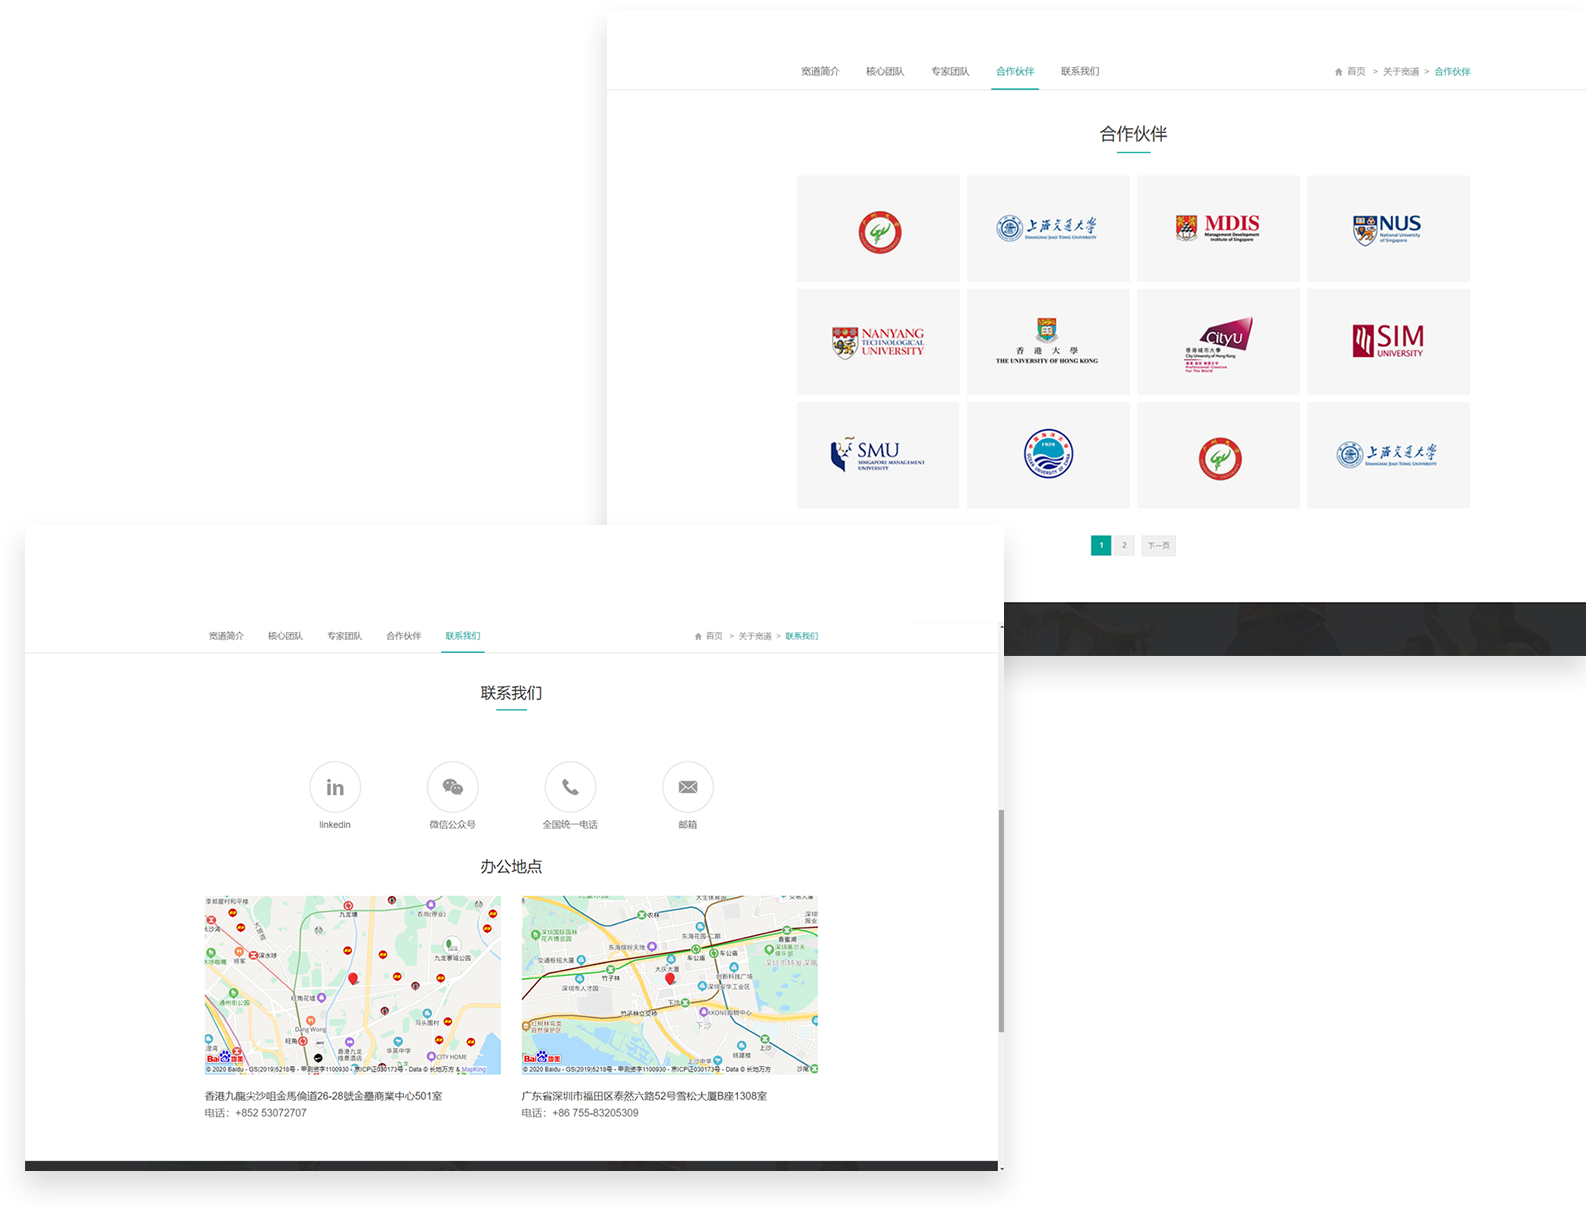Screen dimensions: 1586x1211
Task: Select 合作伙伴 tab on partners page
Action: pyautogui.click(x=1015, y=72)
